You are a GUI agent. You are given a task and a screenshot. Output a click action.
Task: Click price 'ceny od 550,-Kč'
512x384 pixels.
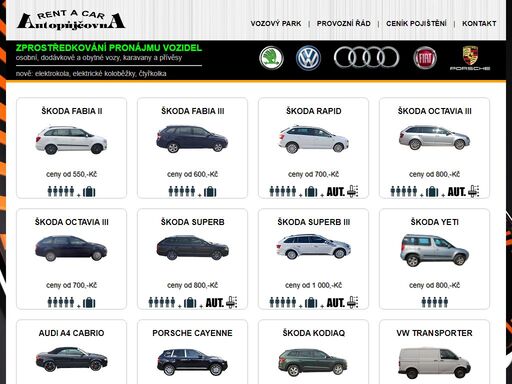(71, 174)
